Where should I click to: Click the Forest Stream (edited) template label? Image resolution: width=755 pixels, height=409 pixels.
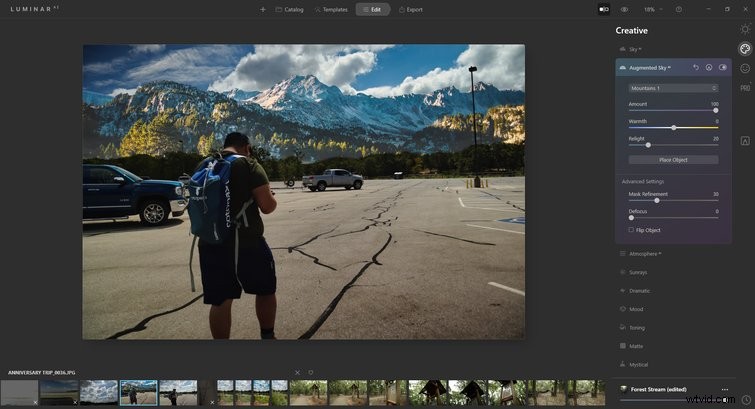click(659, 390)
